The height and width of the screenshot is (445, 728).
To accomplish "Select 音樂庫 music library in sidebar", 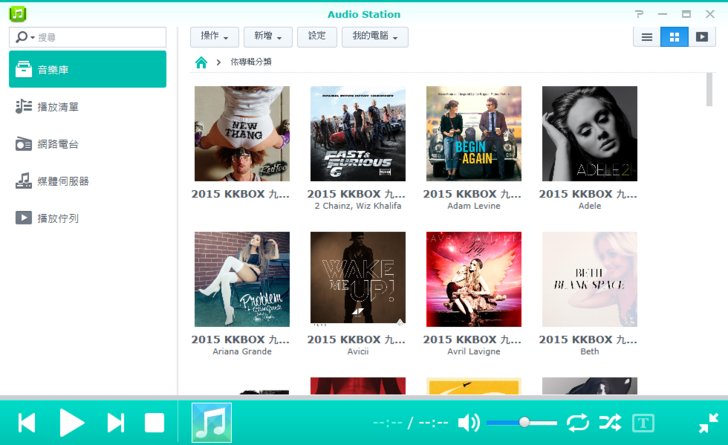I will [88, 69].
